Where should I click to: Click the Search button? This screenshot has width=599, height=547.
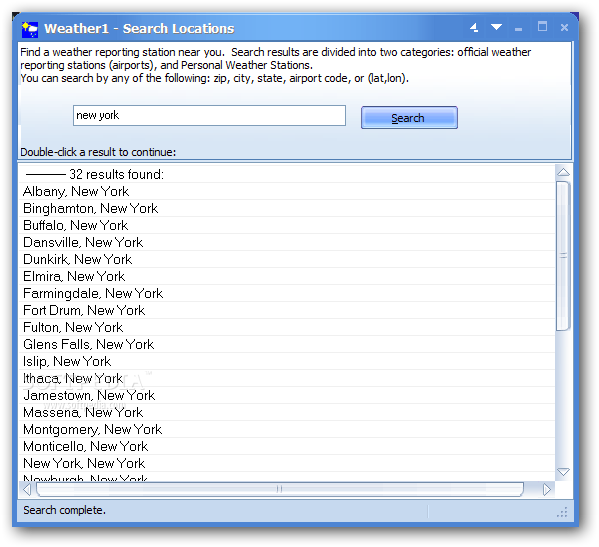click(x=409, y=118)
